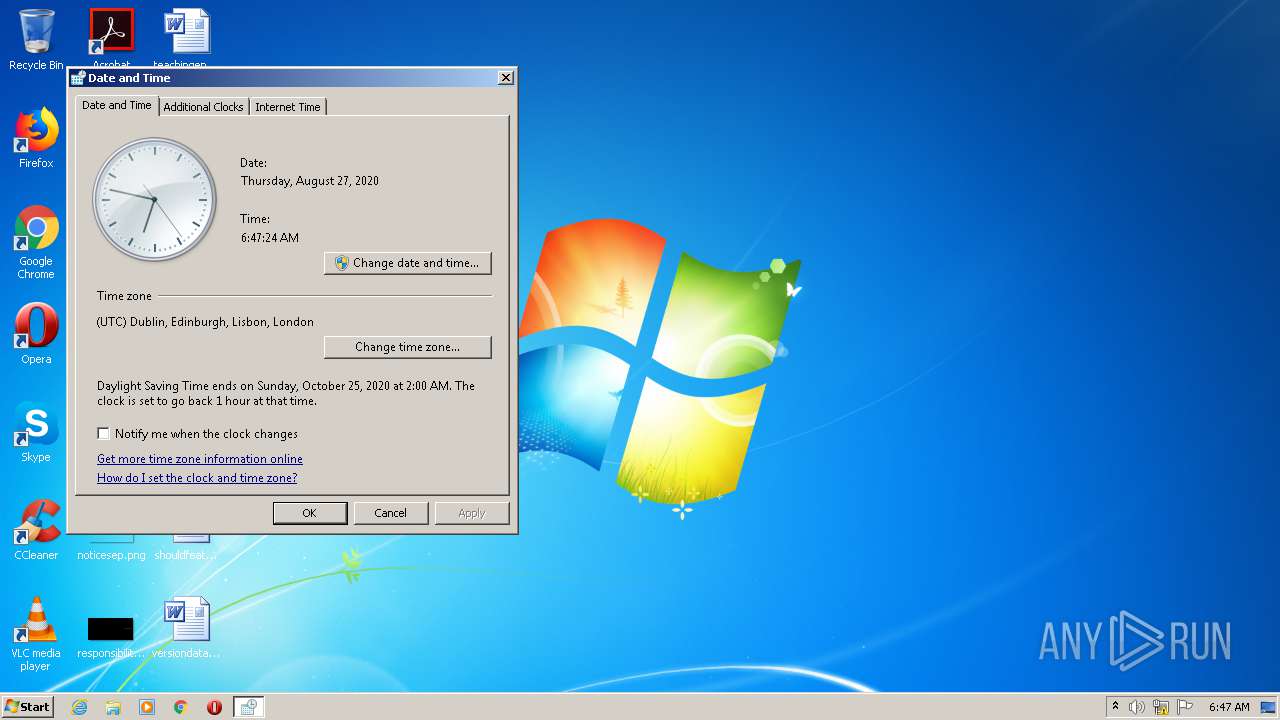
Task: Click the Date and Time title bar icon
Action: (78, 78)
